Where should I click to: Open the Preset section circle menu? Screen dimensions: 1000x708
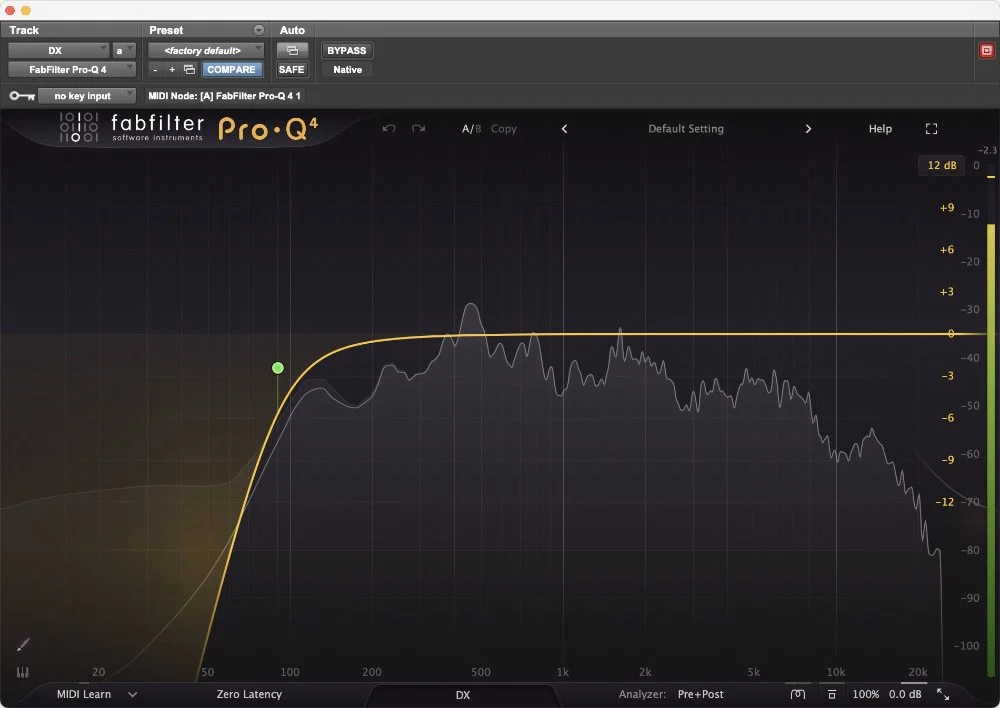tap(258, 30)
